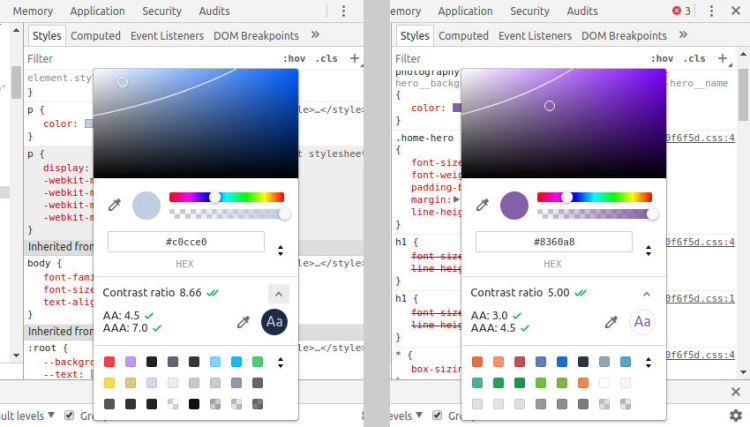Open left Security tab
This screenshot has width=750, height=427.
click(x=162, y=11)
